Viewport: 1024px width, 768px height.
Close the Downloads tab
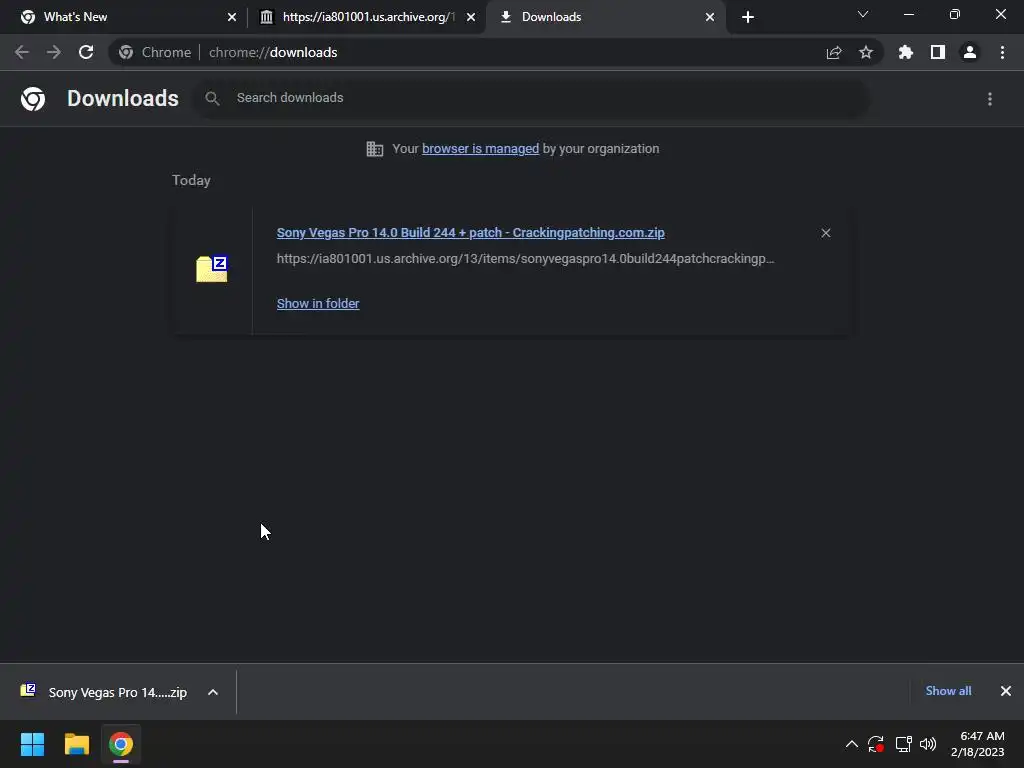click(x=710, y=17)
